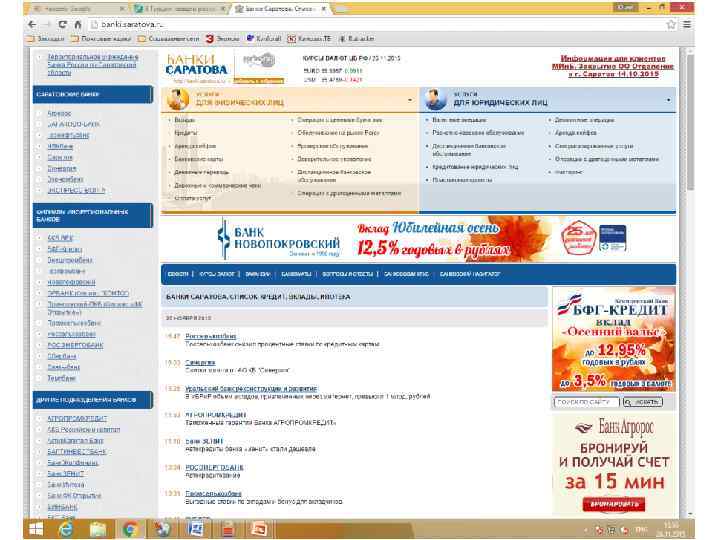Screen dimensions: 720x540
Task: Open the bookmark with red 3 icon
Action: click(x=223, y=39)
